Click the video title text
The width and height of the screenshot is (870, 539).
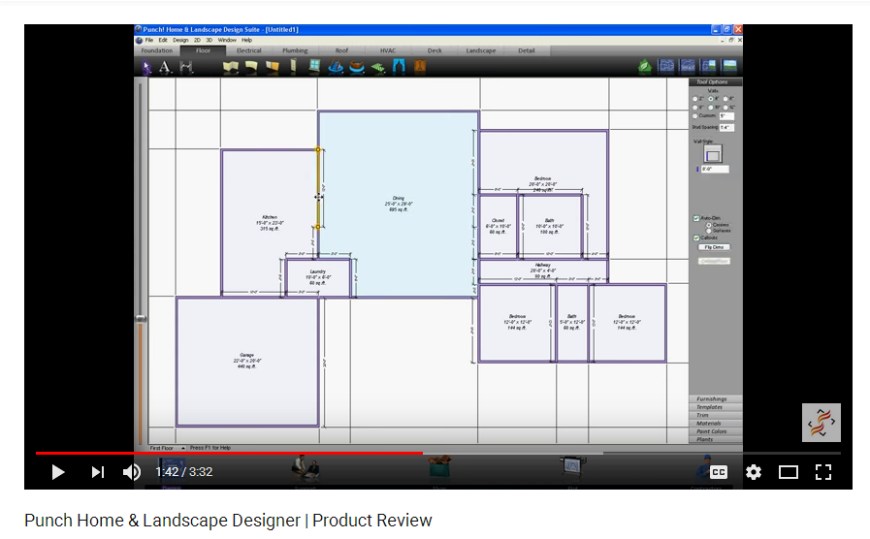tap(228, 521)
